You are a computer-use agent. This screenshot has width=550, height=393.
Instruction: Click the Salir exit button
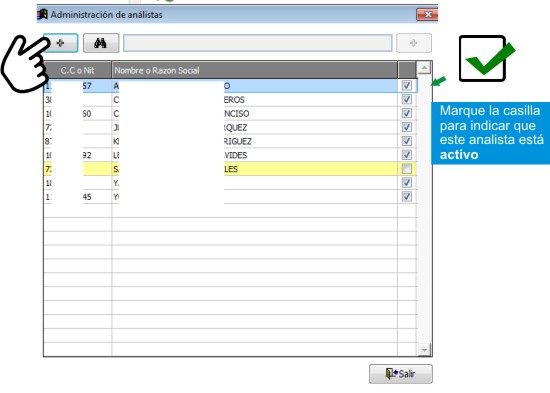[401, 374]
